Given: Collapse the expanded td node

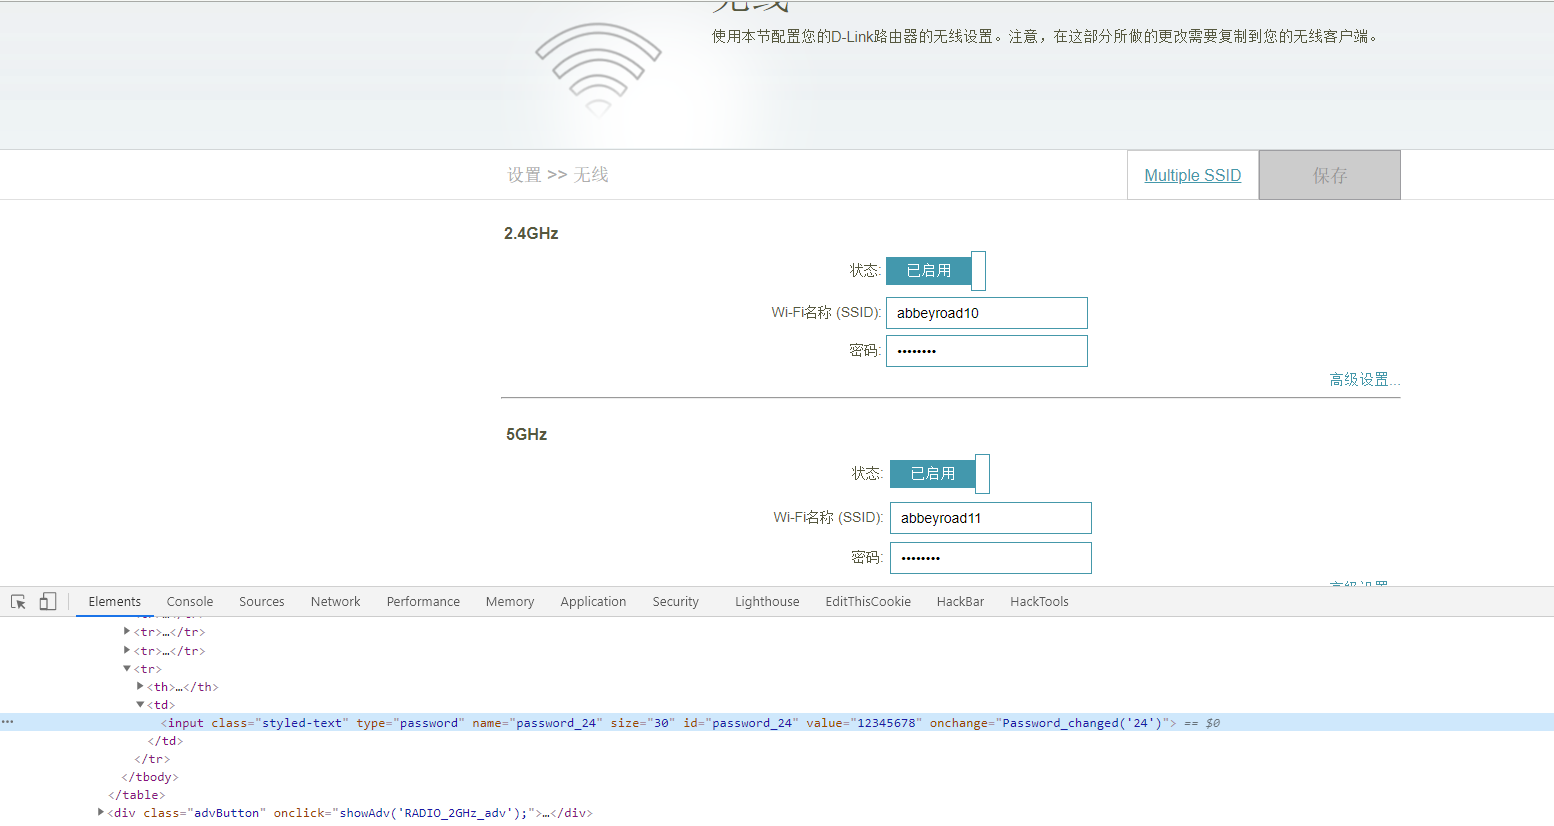Looking at the screenshot, I should pyautogui.click(x=140, y=705).
